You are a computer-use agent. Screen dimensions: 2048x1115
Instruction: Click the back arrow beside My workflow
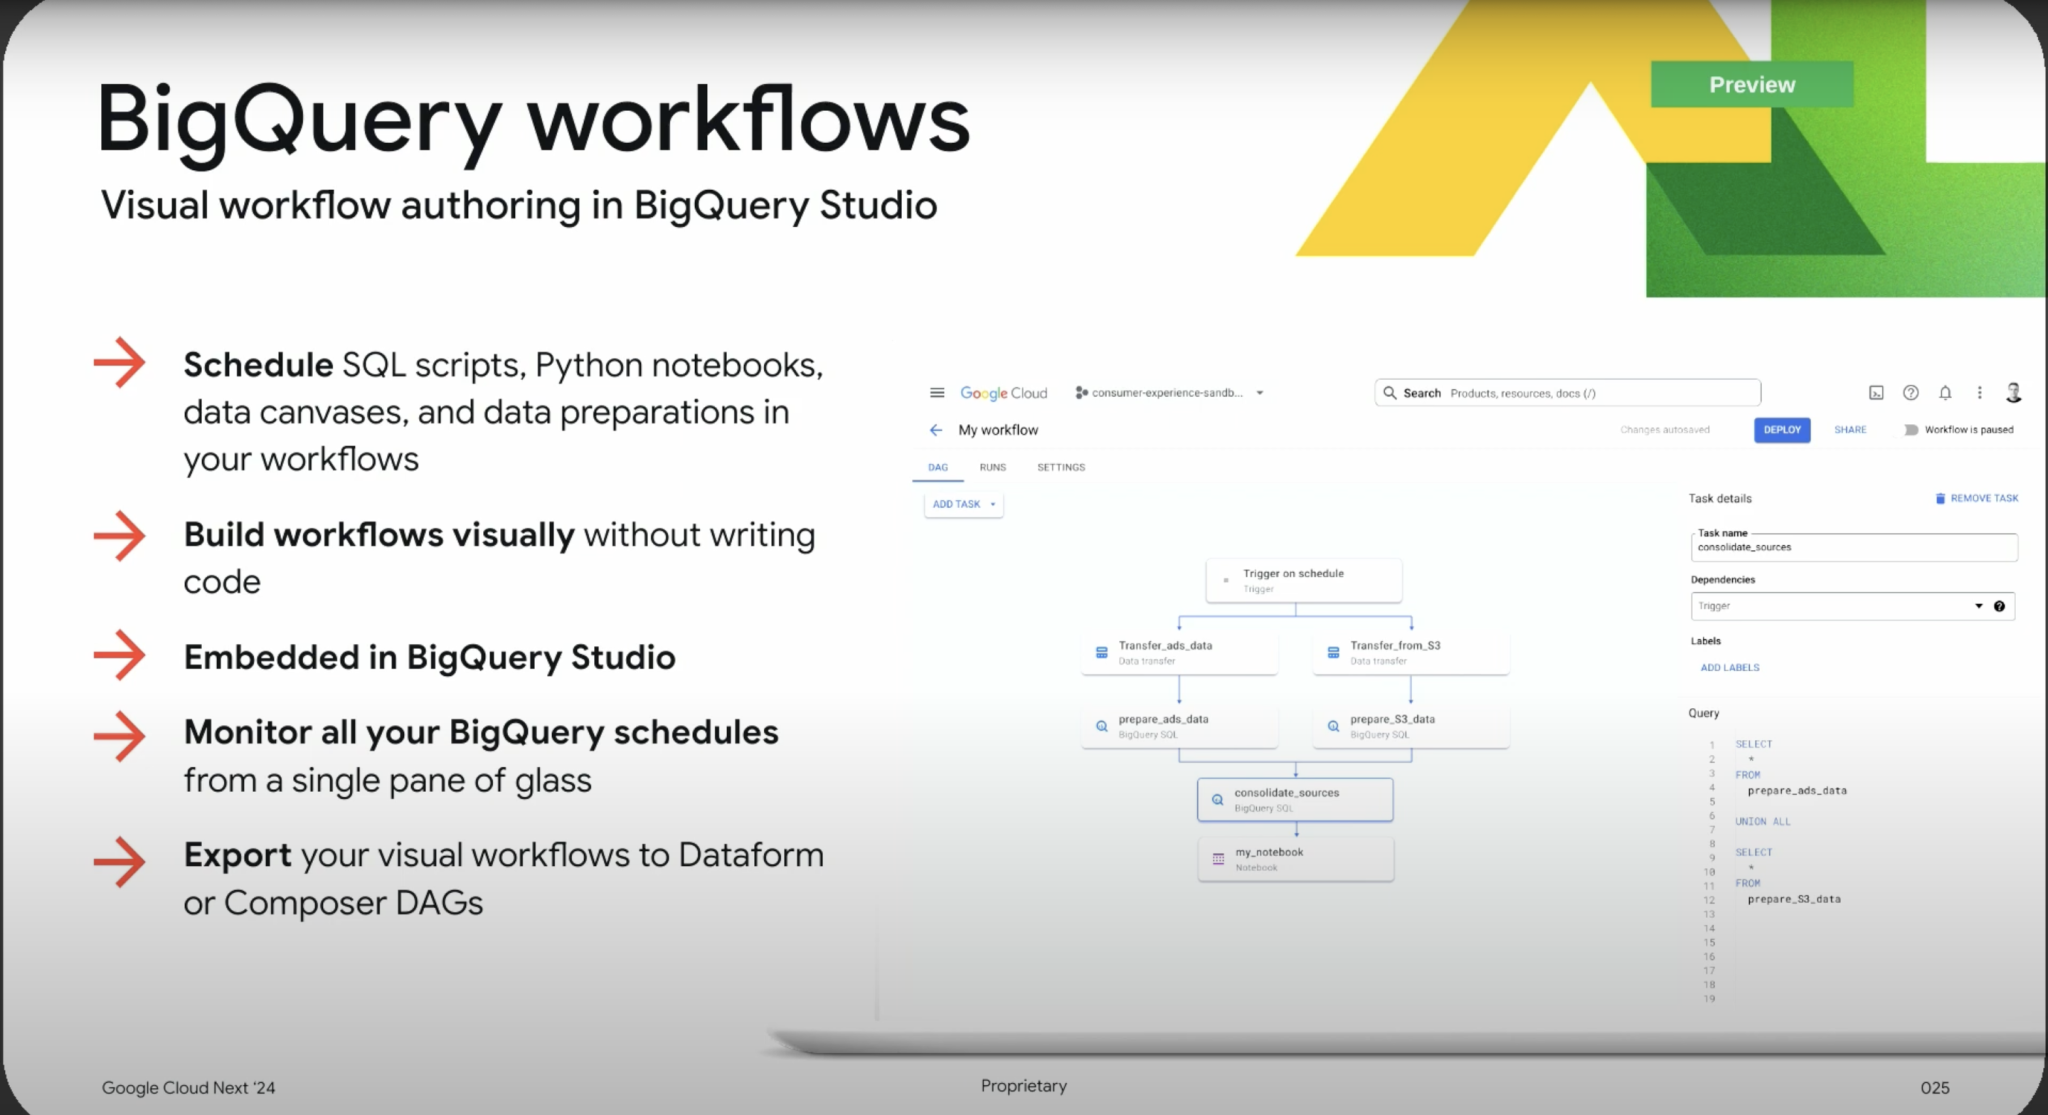(936, 430)
